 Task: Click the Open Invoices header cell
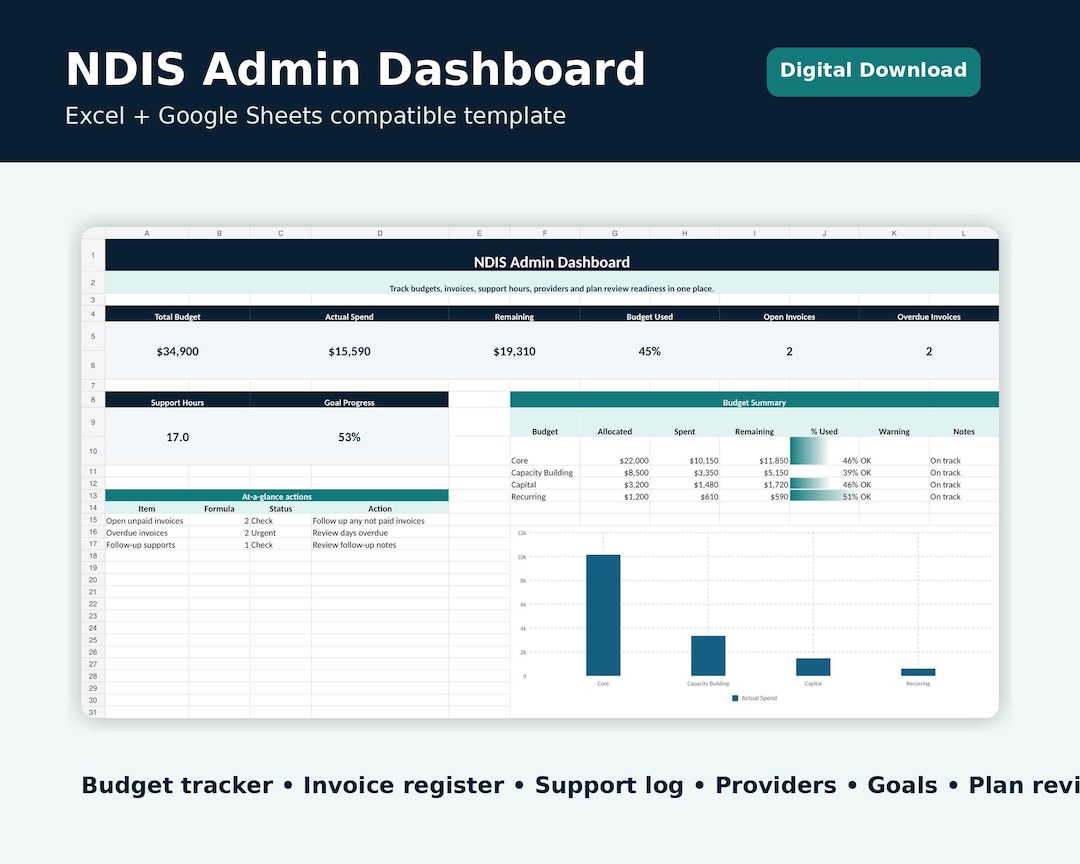pos(789,314)
